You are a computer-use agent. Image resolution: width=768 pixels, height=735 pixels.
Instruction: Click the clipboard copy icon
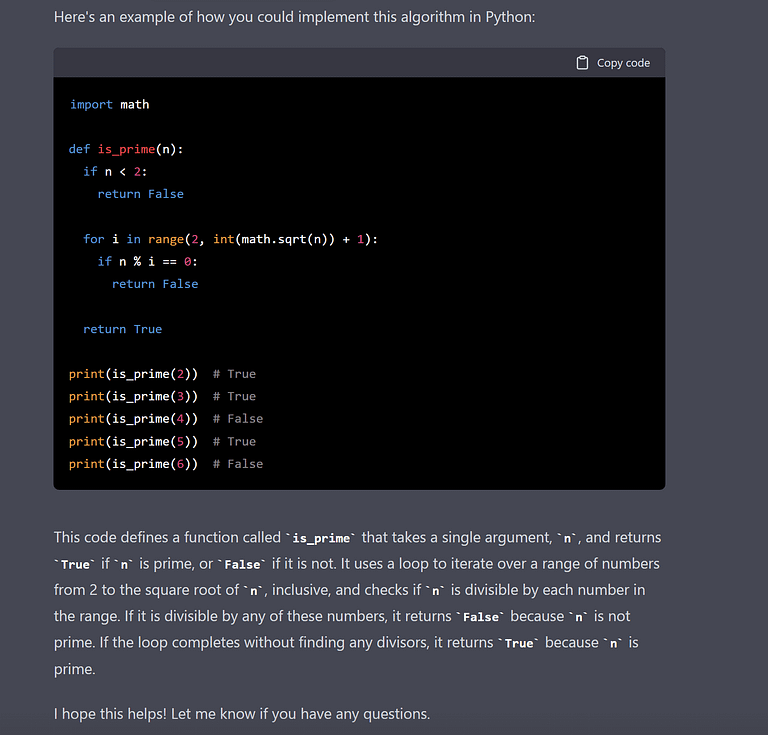[582, 63]
